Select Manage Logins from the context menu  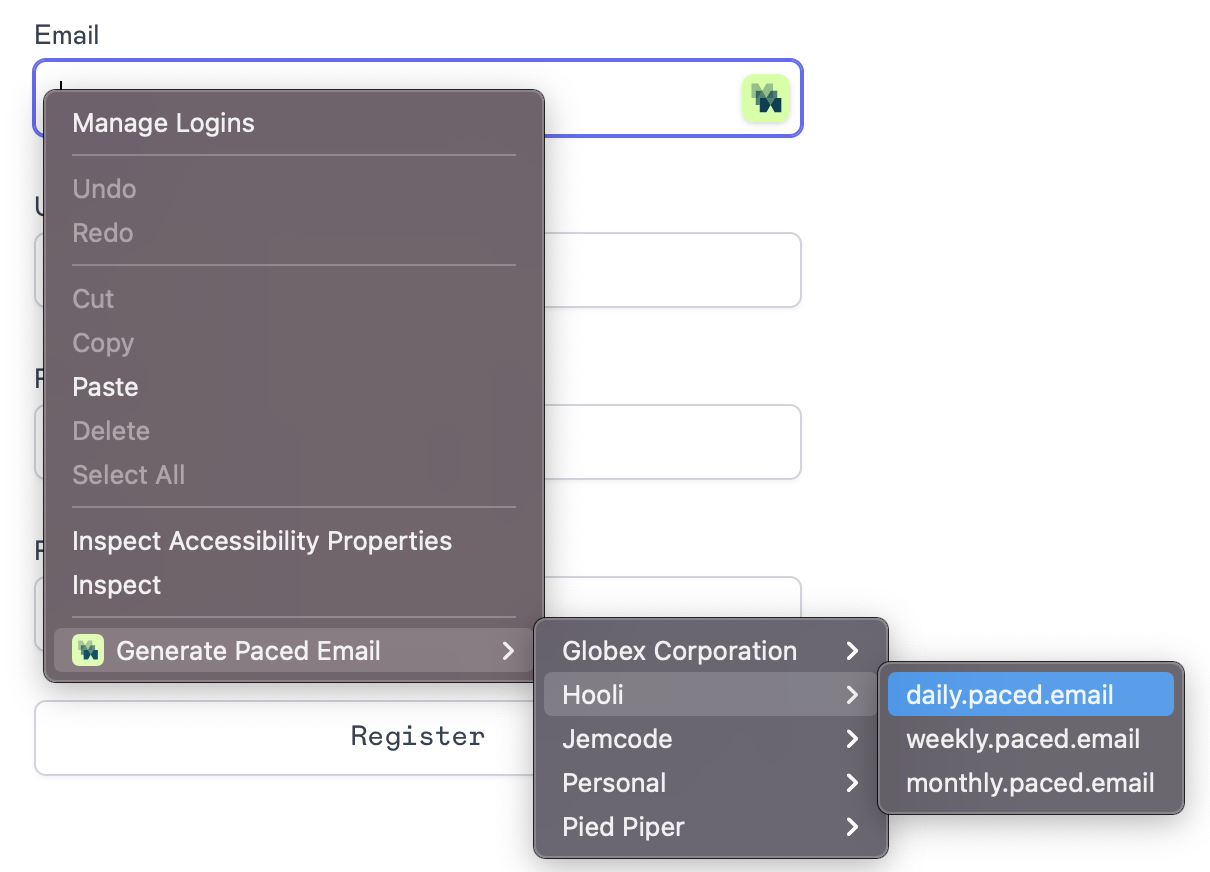[163, 122]
